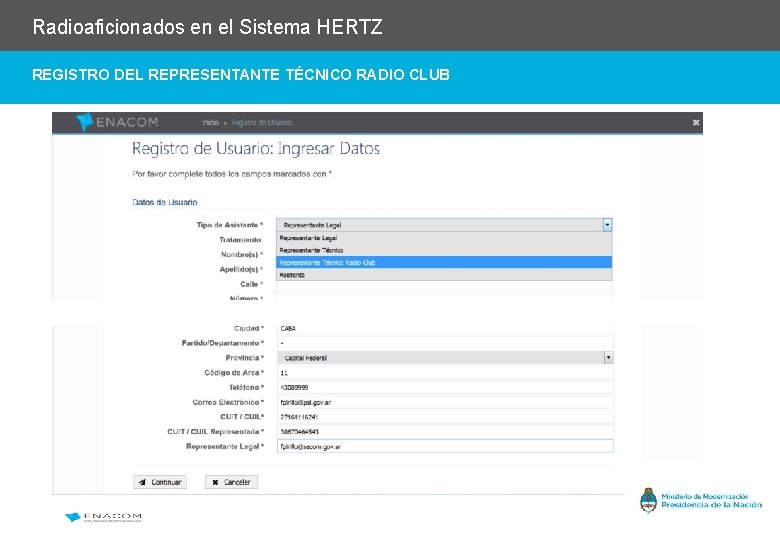Click the Código de Área field

[x=445, y=372]
